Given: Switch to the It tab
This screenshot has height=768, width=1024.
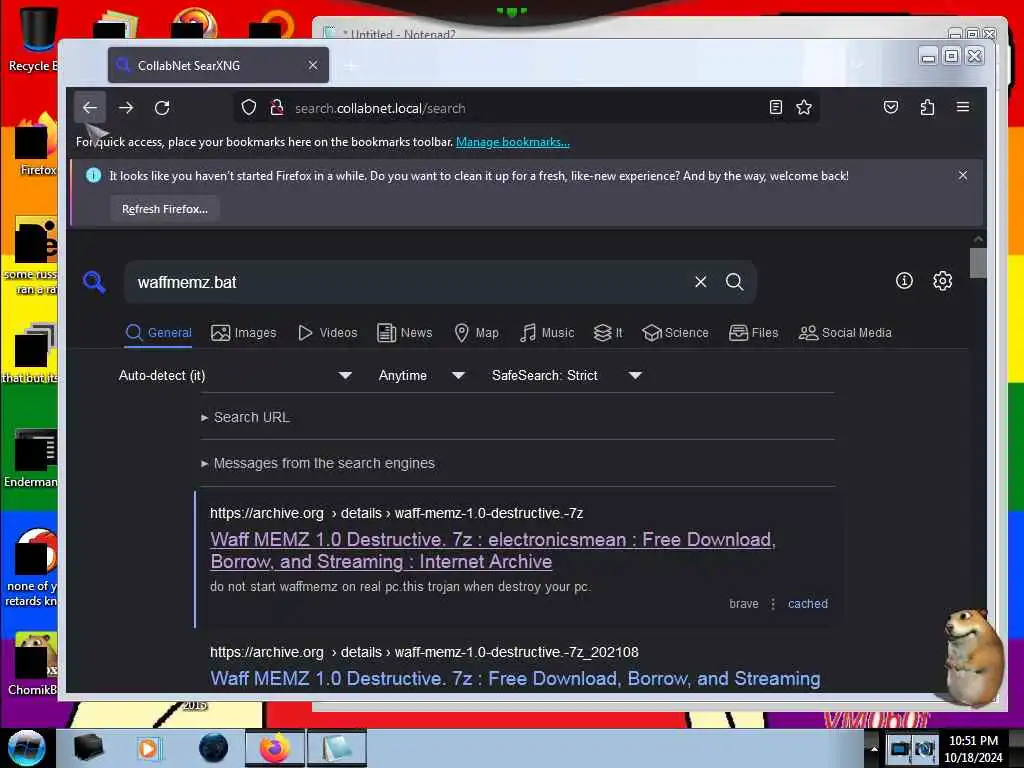Looking at the screenshot, I should coord(608,332).
